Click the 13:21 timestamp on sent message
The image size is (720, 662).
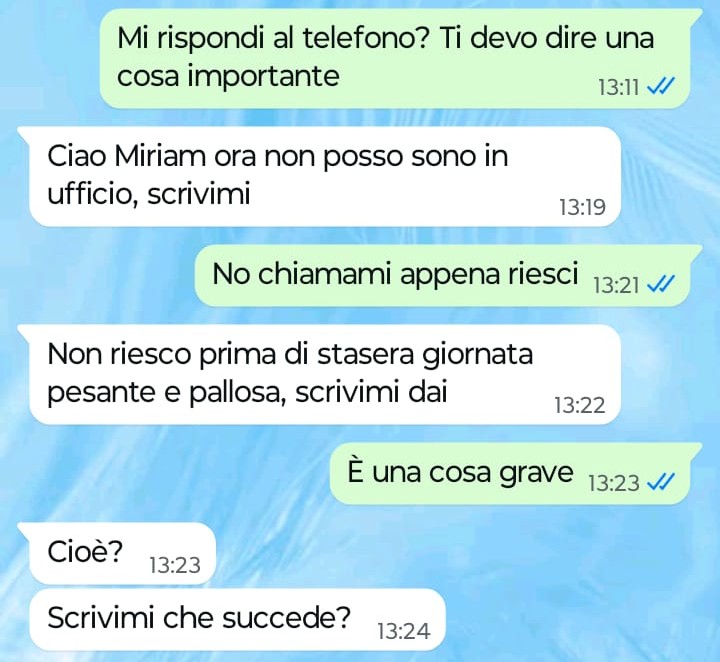[616, 285]
